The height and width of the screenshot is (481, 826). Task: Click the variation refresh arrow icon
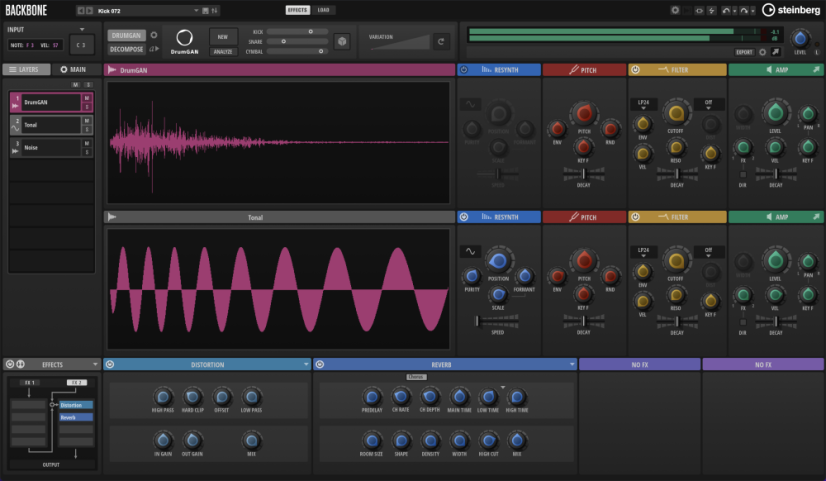[440, 41]
